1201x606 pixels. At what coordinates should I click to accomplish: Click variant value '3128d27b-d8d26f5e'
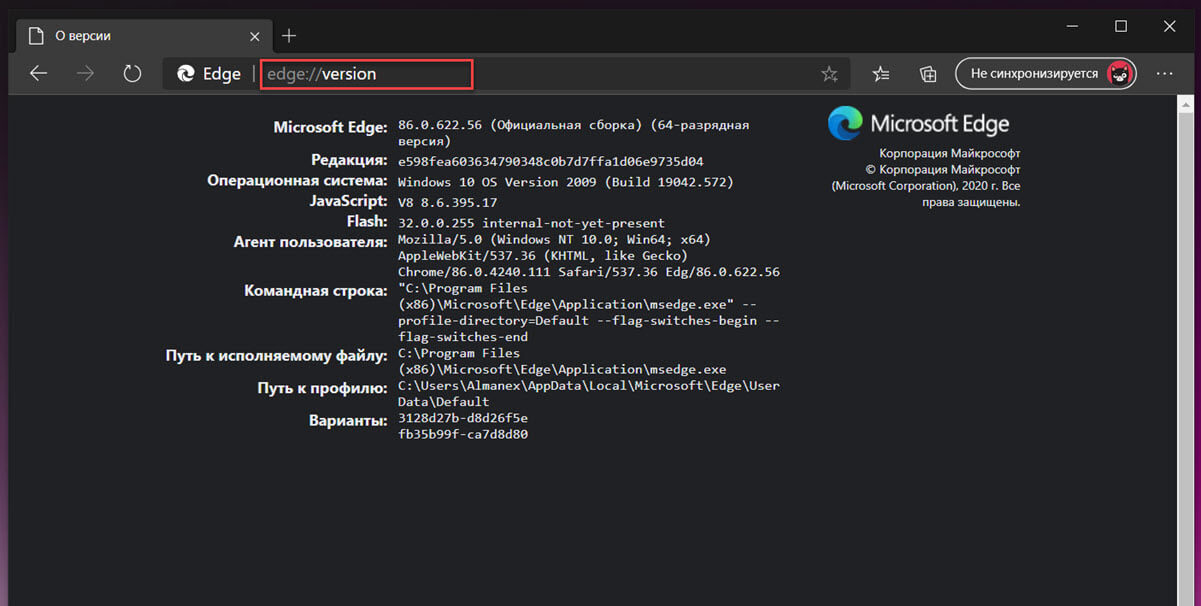pyautogui.click(x=463, y=418)
